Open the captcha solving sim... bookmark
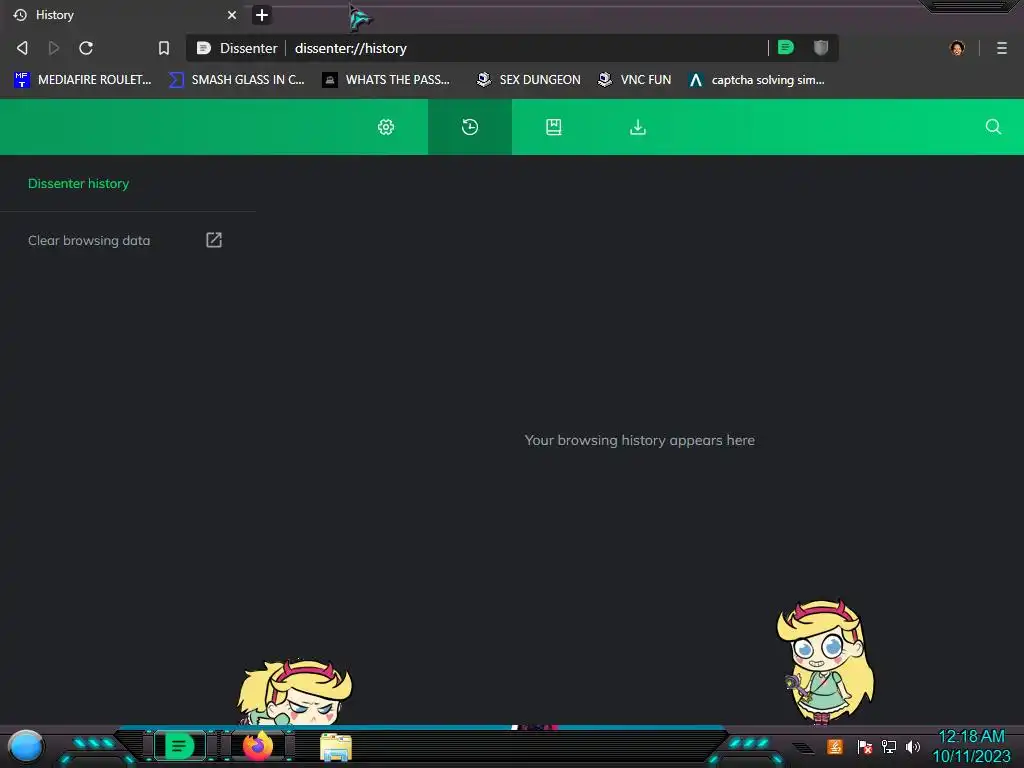1024x768 pixels. click(757, 80)
